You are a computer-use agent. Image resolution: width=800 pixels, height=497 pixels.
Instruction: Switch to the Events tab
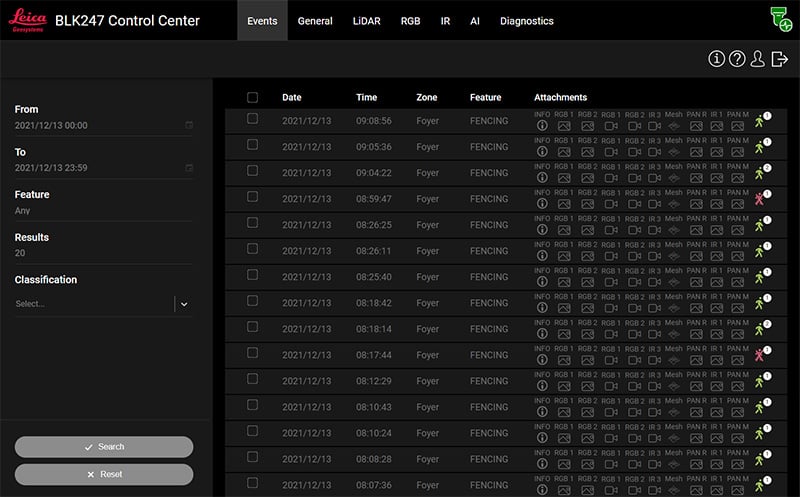[262, 21]
